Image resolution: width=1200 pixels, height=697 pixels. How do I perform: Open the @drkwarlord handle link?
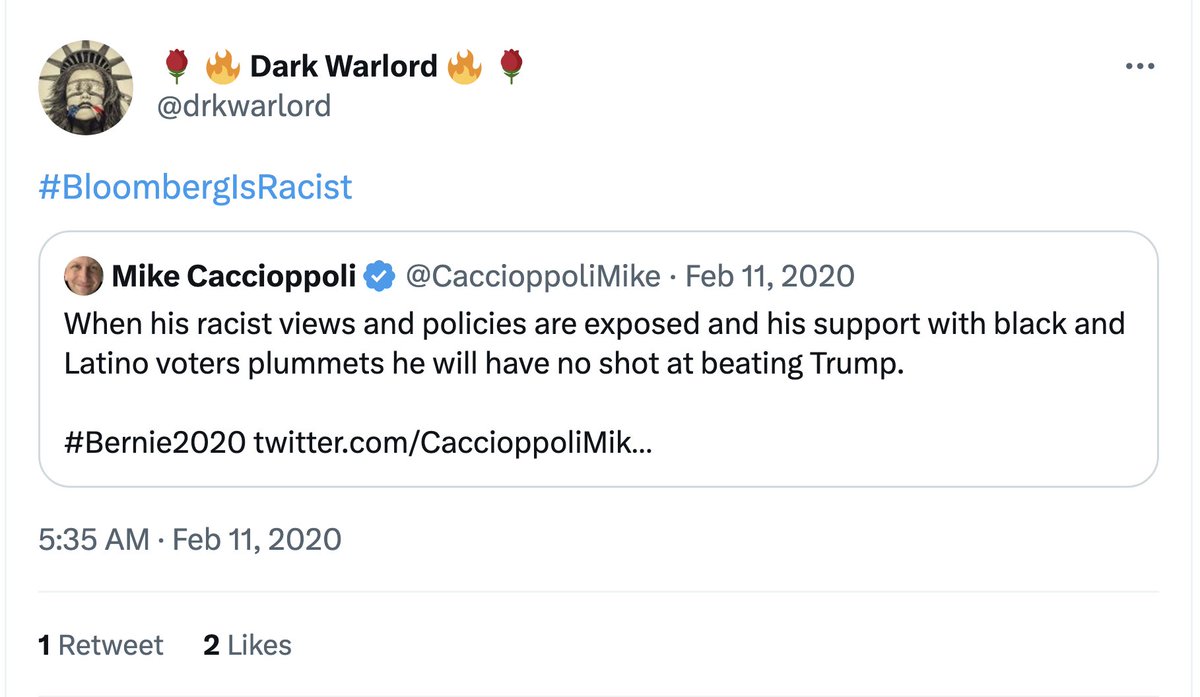click(245, 105)
